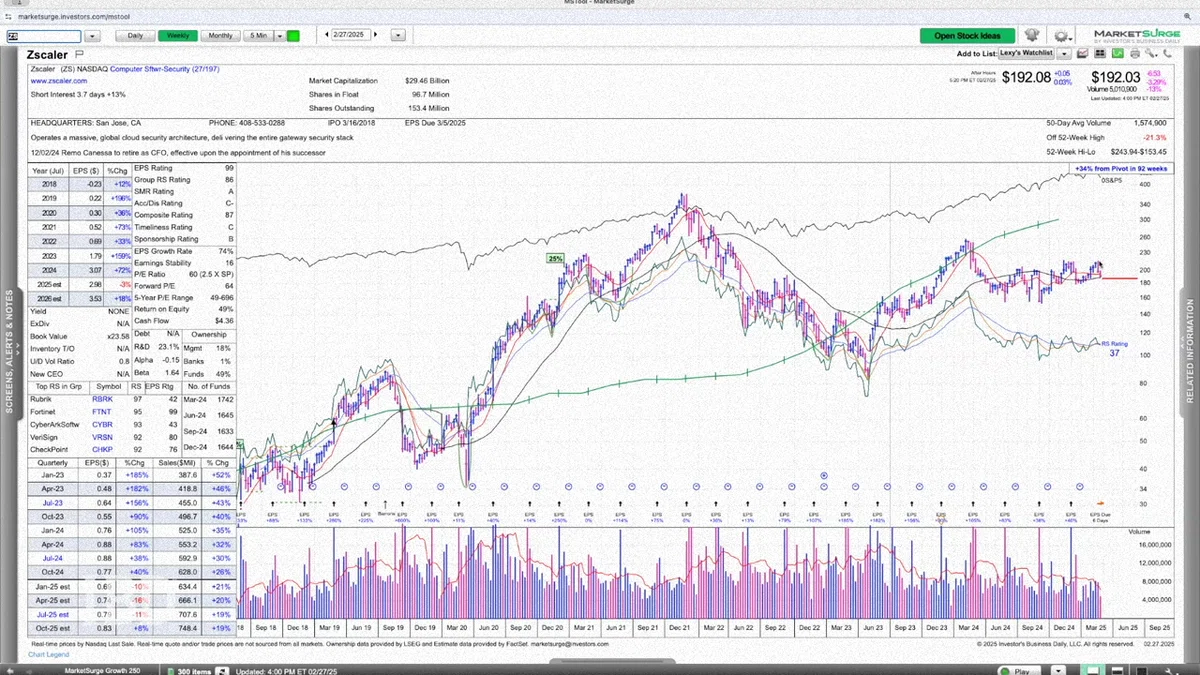Click the green chart icon in toolbar
The image size is (1200, 675).
pyautogui.click(x=1118, y=53)
